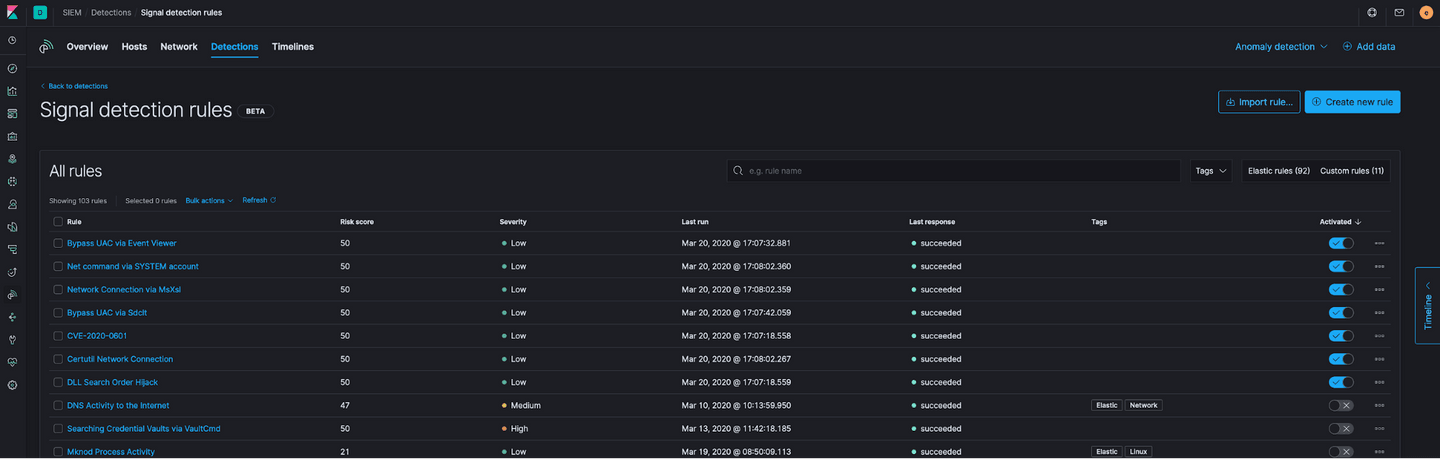Deactivate the Net command via SYSTEM account rule
Screen dimensions: 1440x459
[x=1340, y=266]
